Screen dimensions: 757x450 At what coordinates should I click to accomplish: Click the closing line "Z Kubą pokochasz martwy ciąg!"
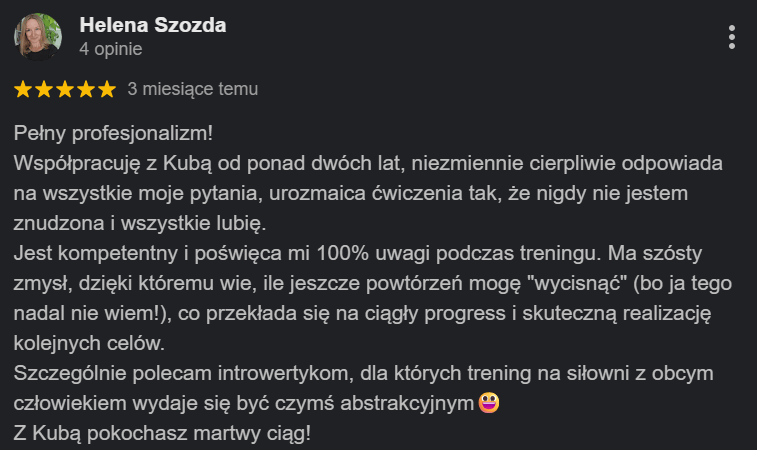[x=162, y=433]
